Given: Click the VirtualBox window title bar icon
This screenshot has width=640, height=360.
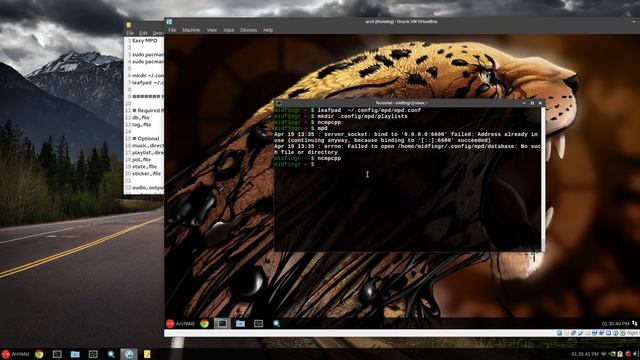Looking at the screenshot, I should (169, 22).
